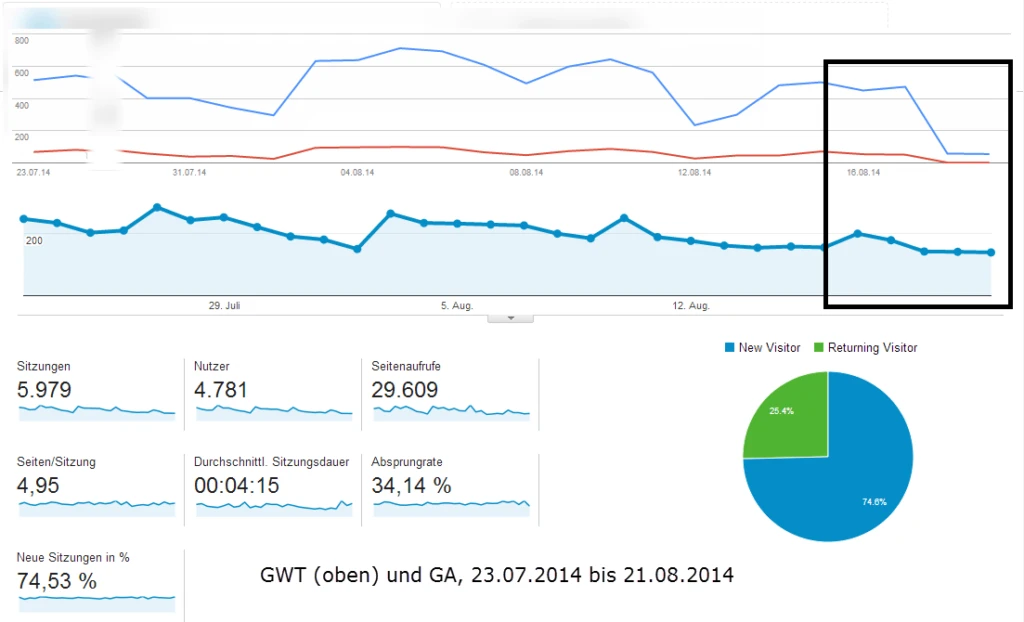Click the 800 y-axis label
1024x622 pixels.
point(22,41)
